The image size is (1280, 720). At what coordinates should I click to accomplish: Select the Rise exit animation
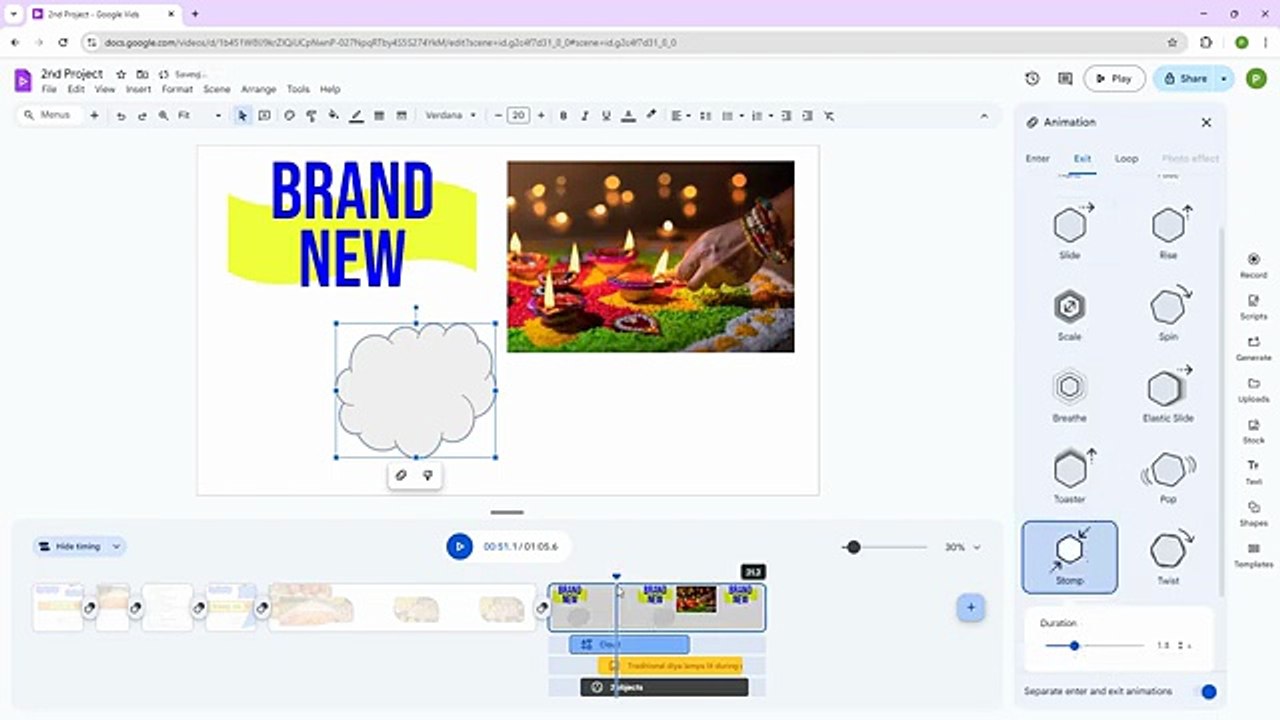(x=1168, y=231)
